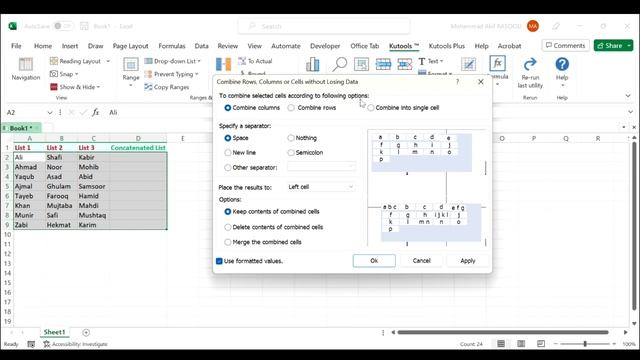Click the Prevent Typing icon

(x=148, y=74)
